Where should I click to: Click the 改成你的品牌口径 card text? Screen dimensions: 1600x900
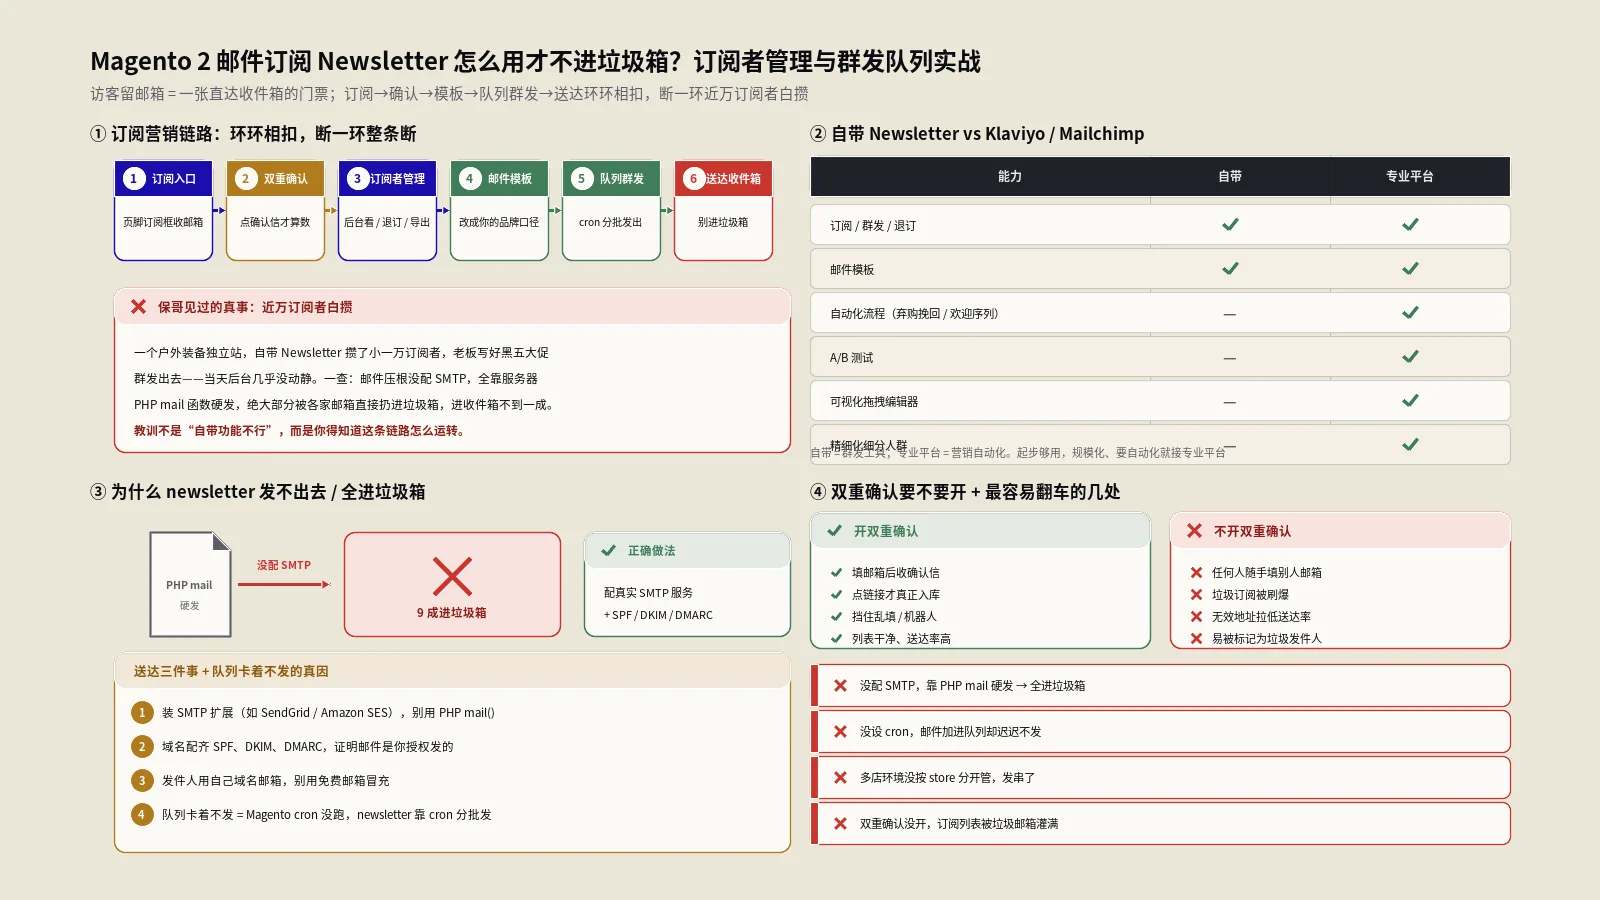(x=499, y=223)
